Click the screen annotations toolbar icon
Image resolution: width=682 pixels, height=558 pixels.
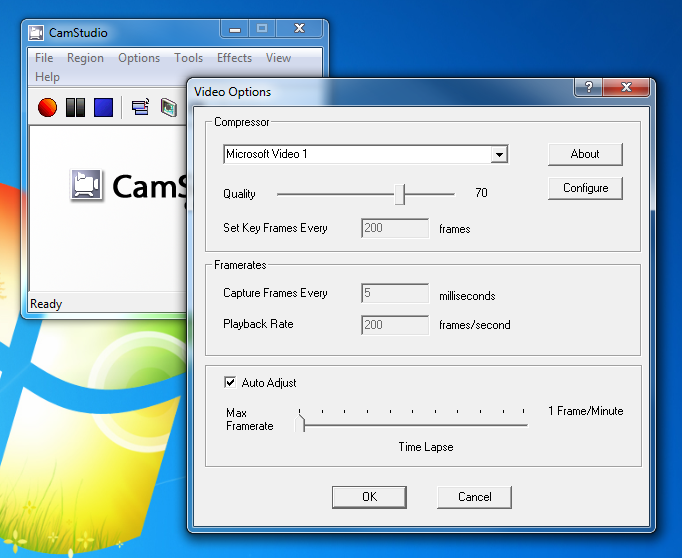click(x=169, y=107)
